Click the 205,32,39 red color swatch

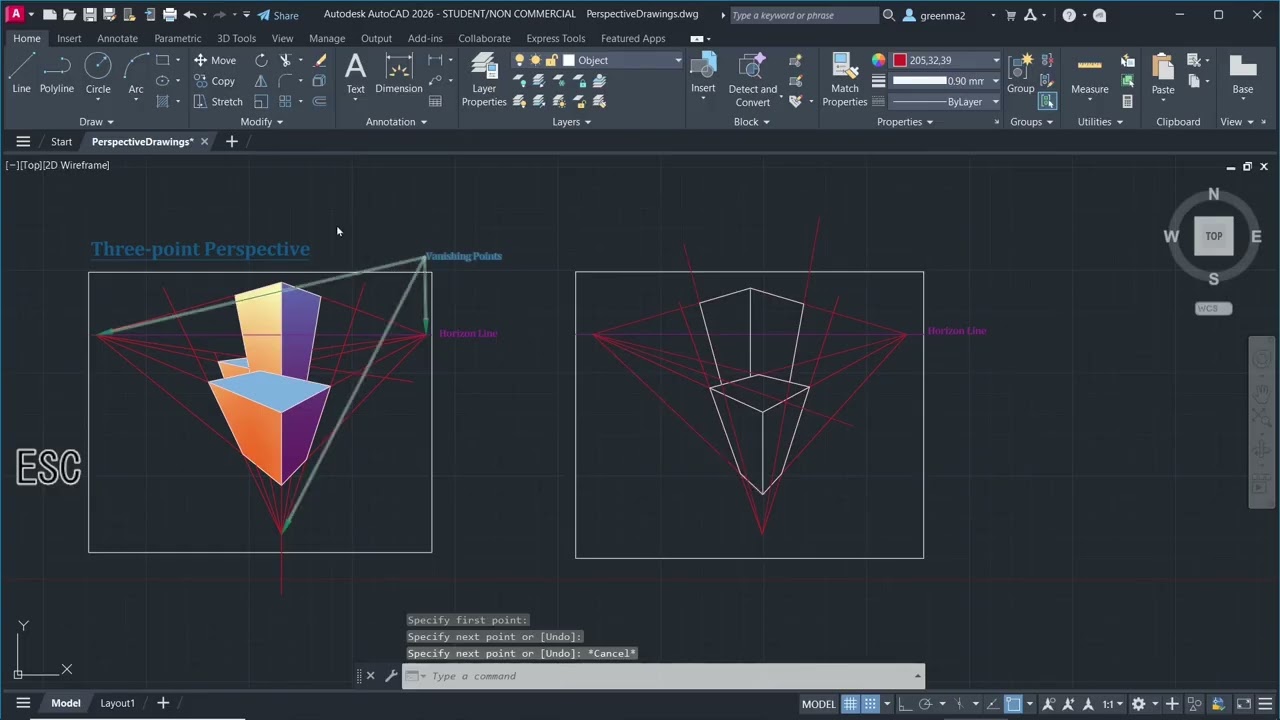point(900,60)
